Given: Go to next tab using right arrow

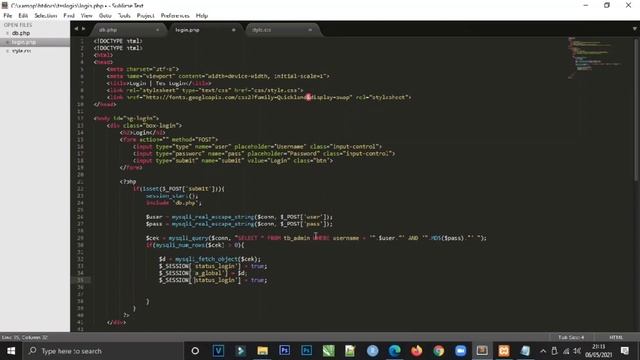Looking at the screenshot, I should [x=84, y=29].
